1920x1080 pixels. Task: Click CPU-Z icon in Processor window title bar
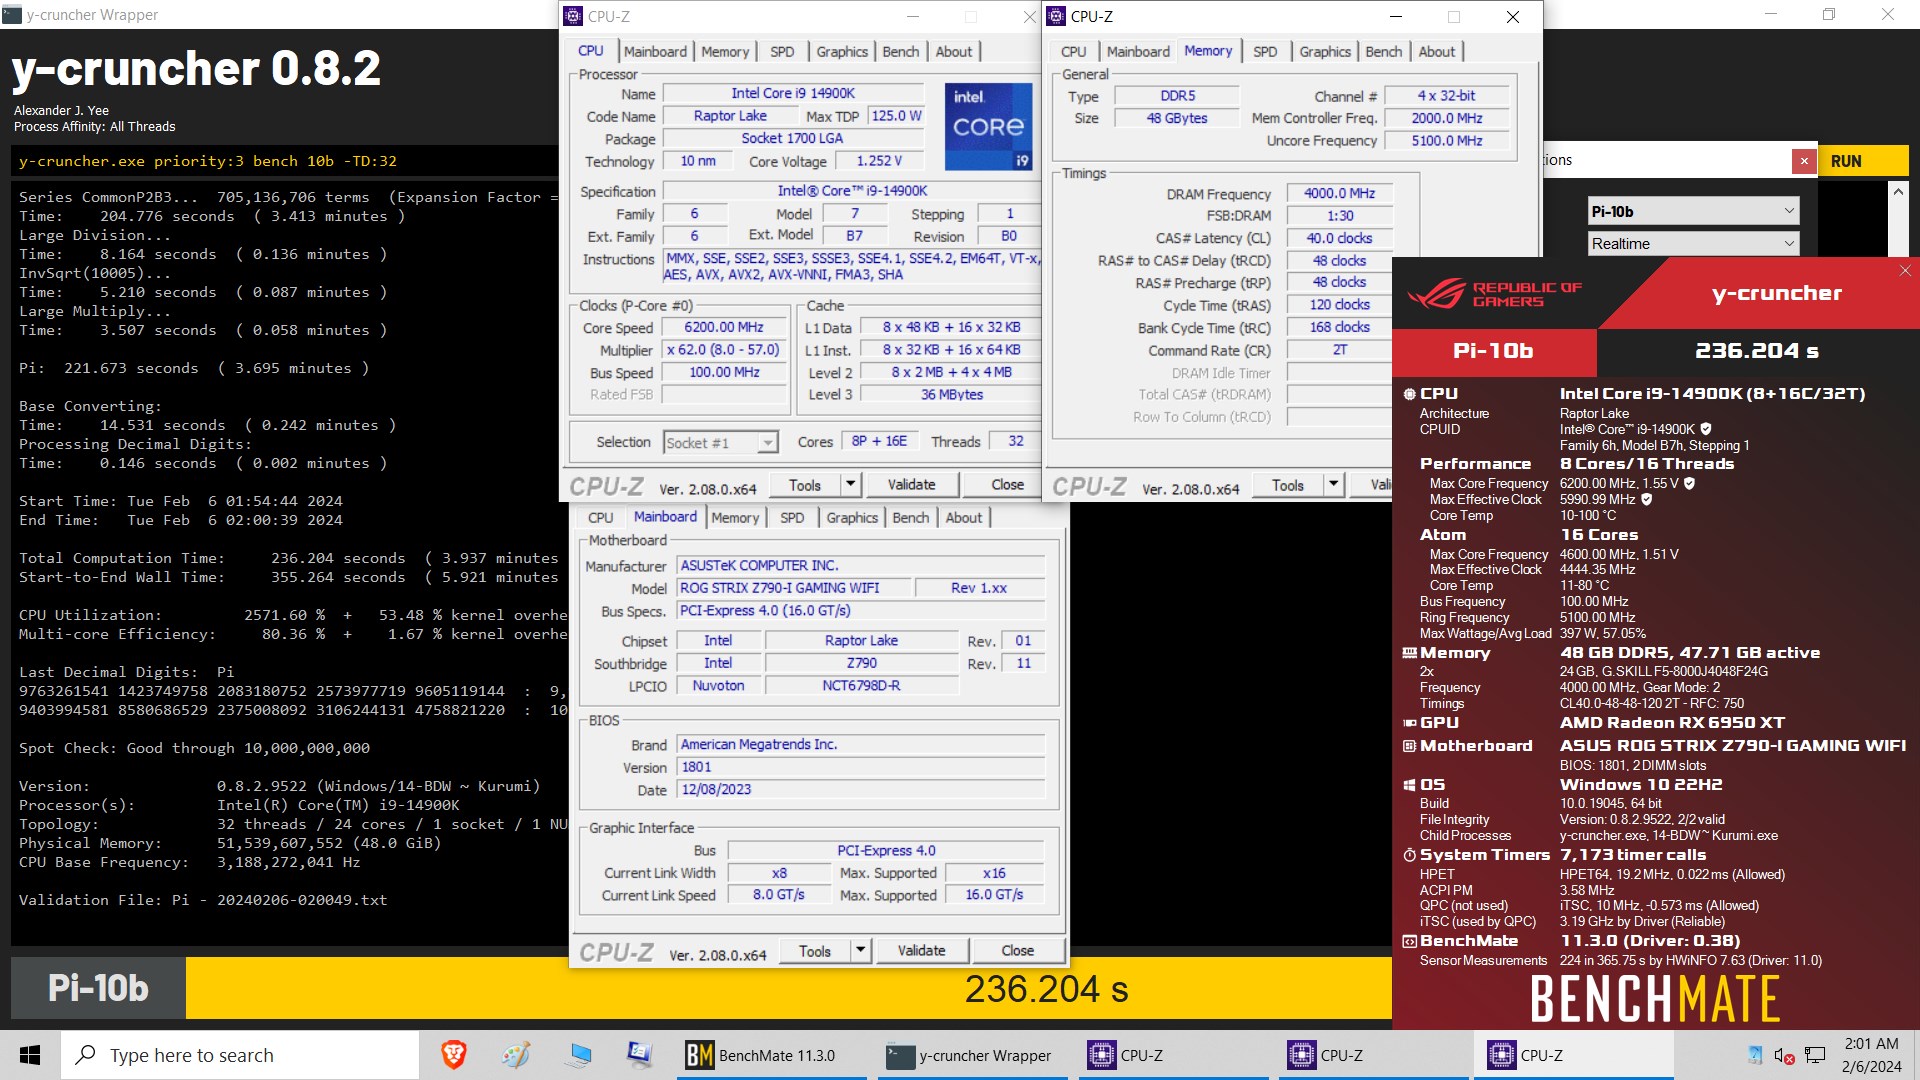coord(573,16)
